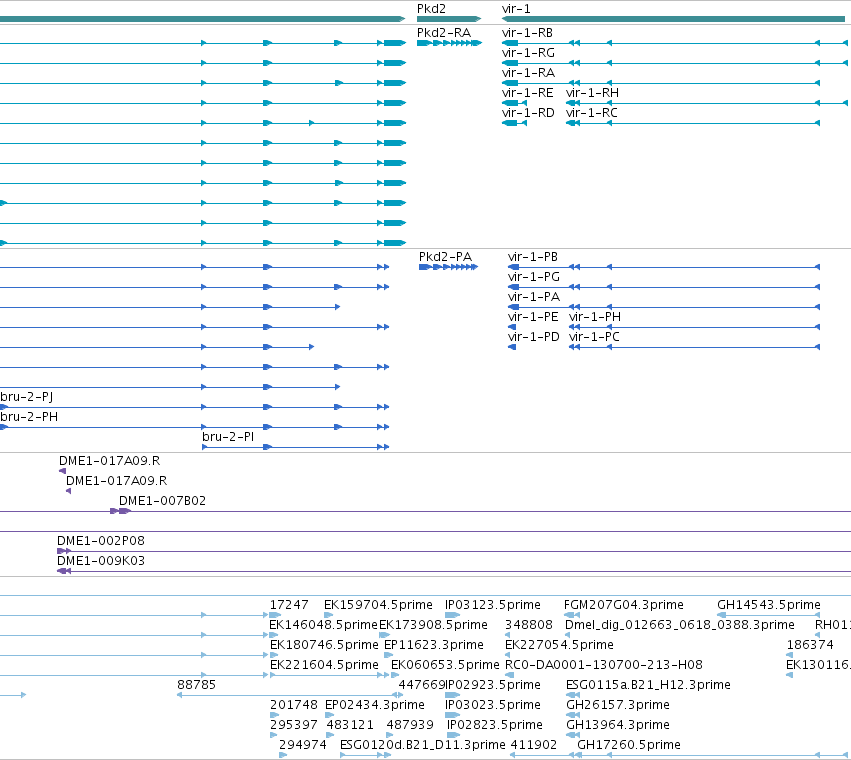The height and width of the screenshot is (760, 851).
Task: Select the FGM207G04.3prime label
Action: pos(624,605)
